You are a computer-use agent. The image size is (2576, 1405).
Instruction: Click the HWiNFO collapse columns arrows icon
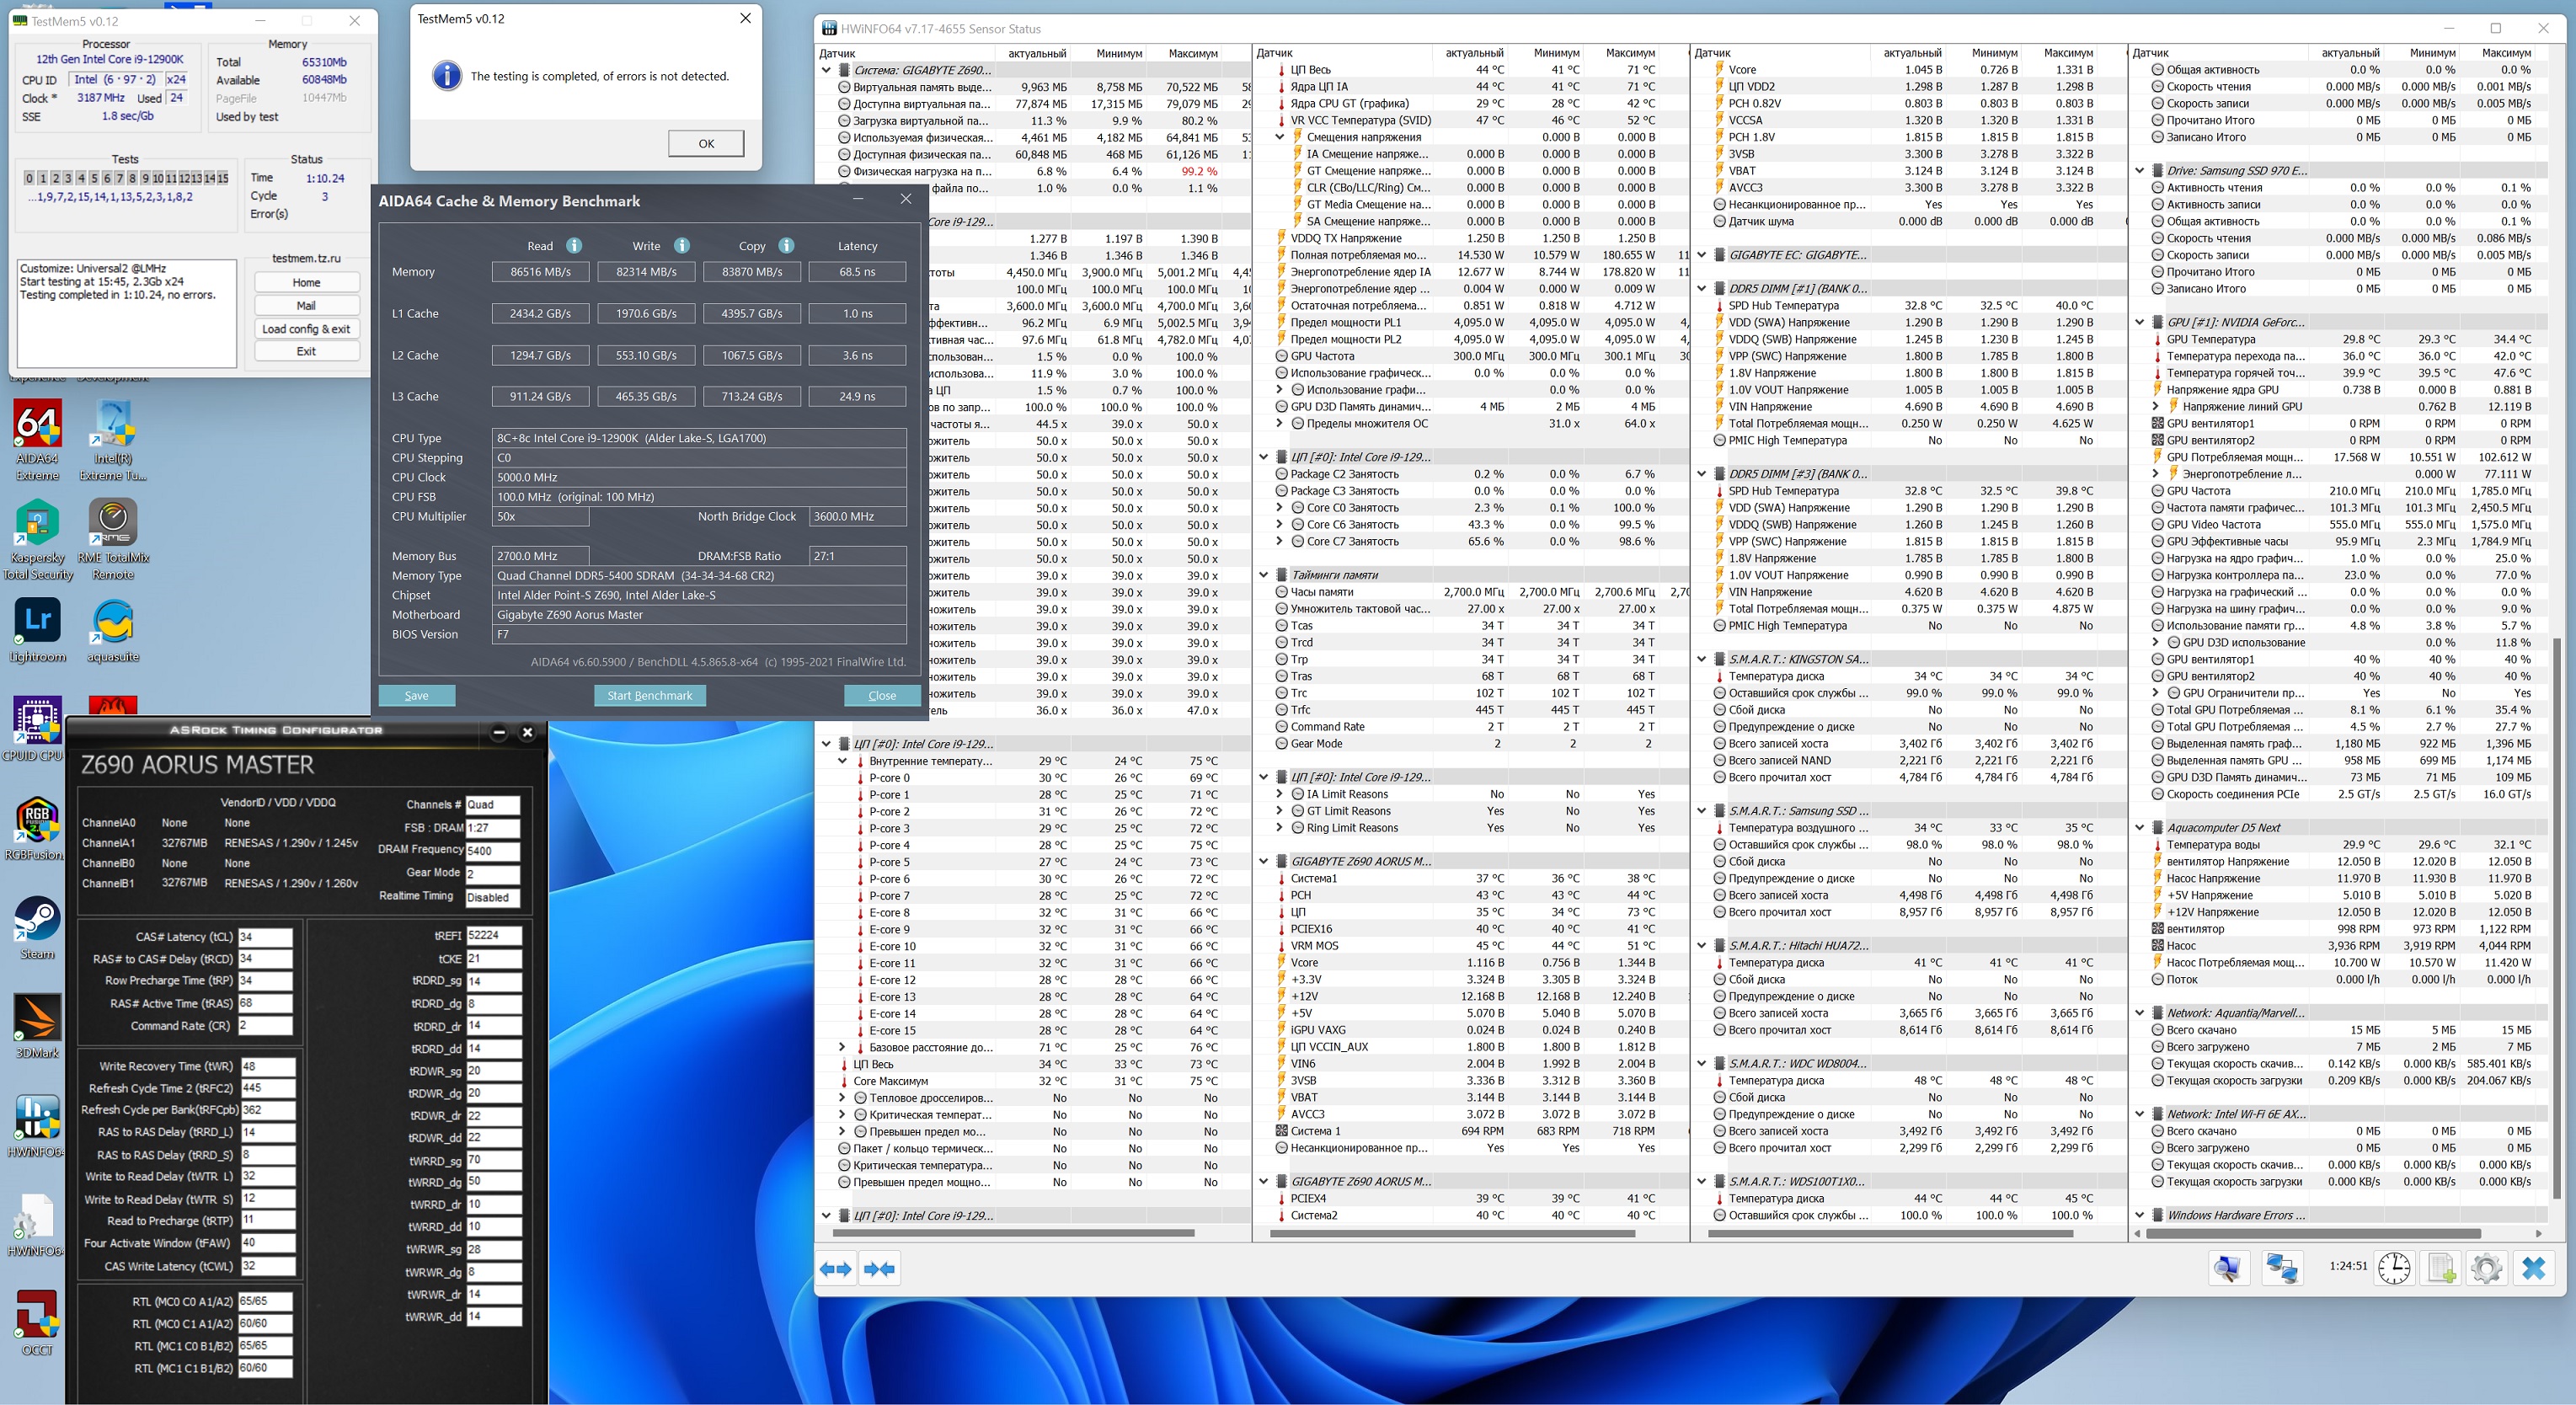click(880, 1268)
